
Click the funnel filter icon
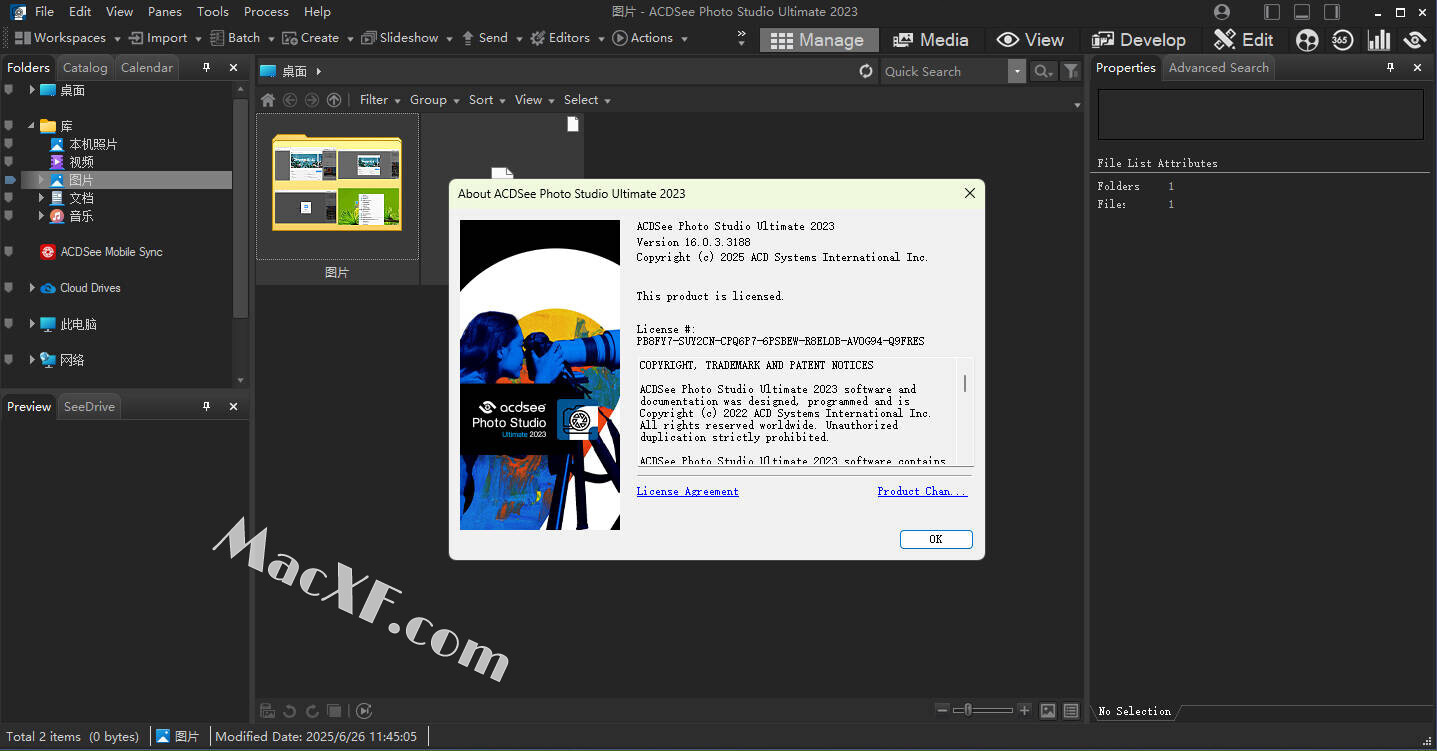coord(1071,71)
